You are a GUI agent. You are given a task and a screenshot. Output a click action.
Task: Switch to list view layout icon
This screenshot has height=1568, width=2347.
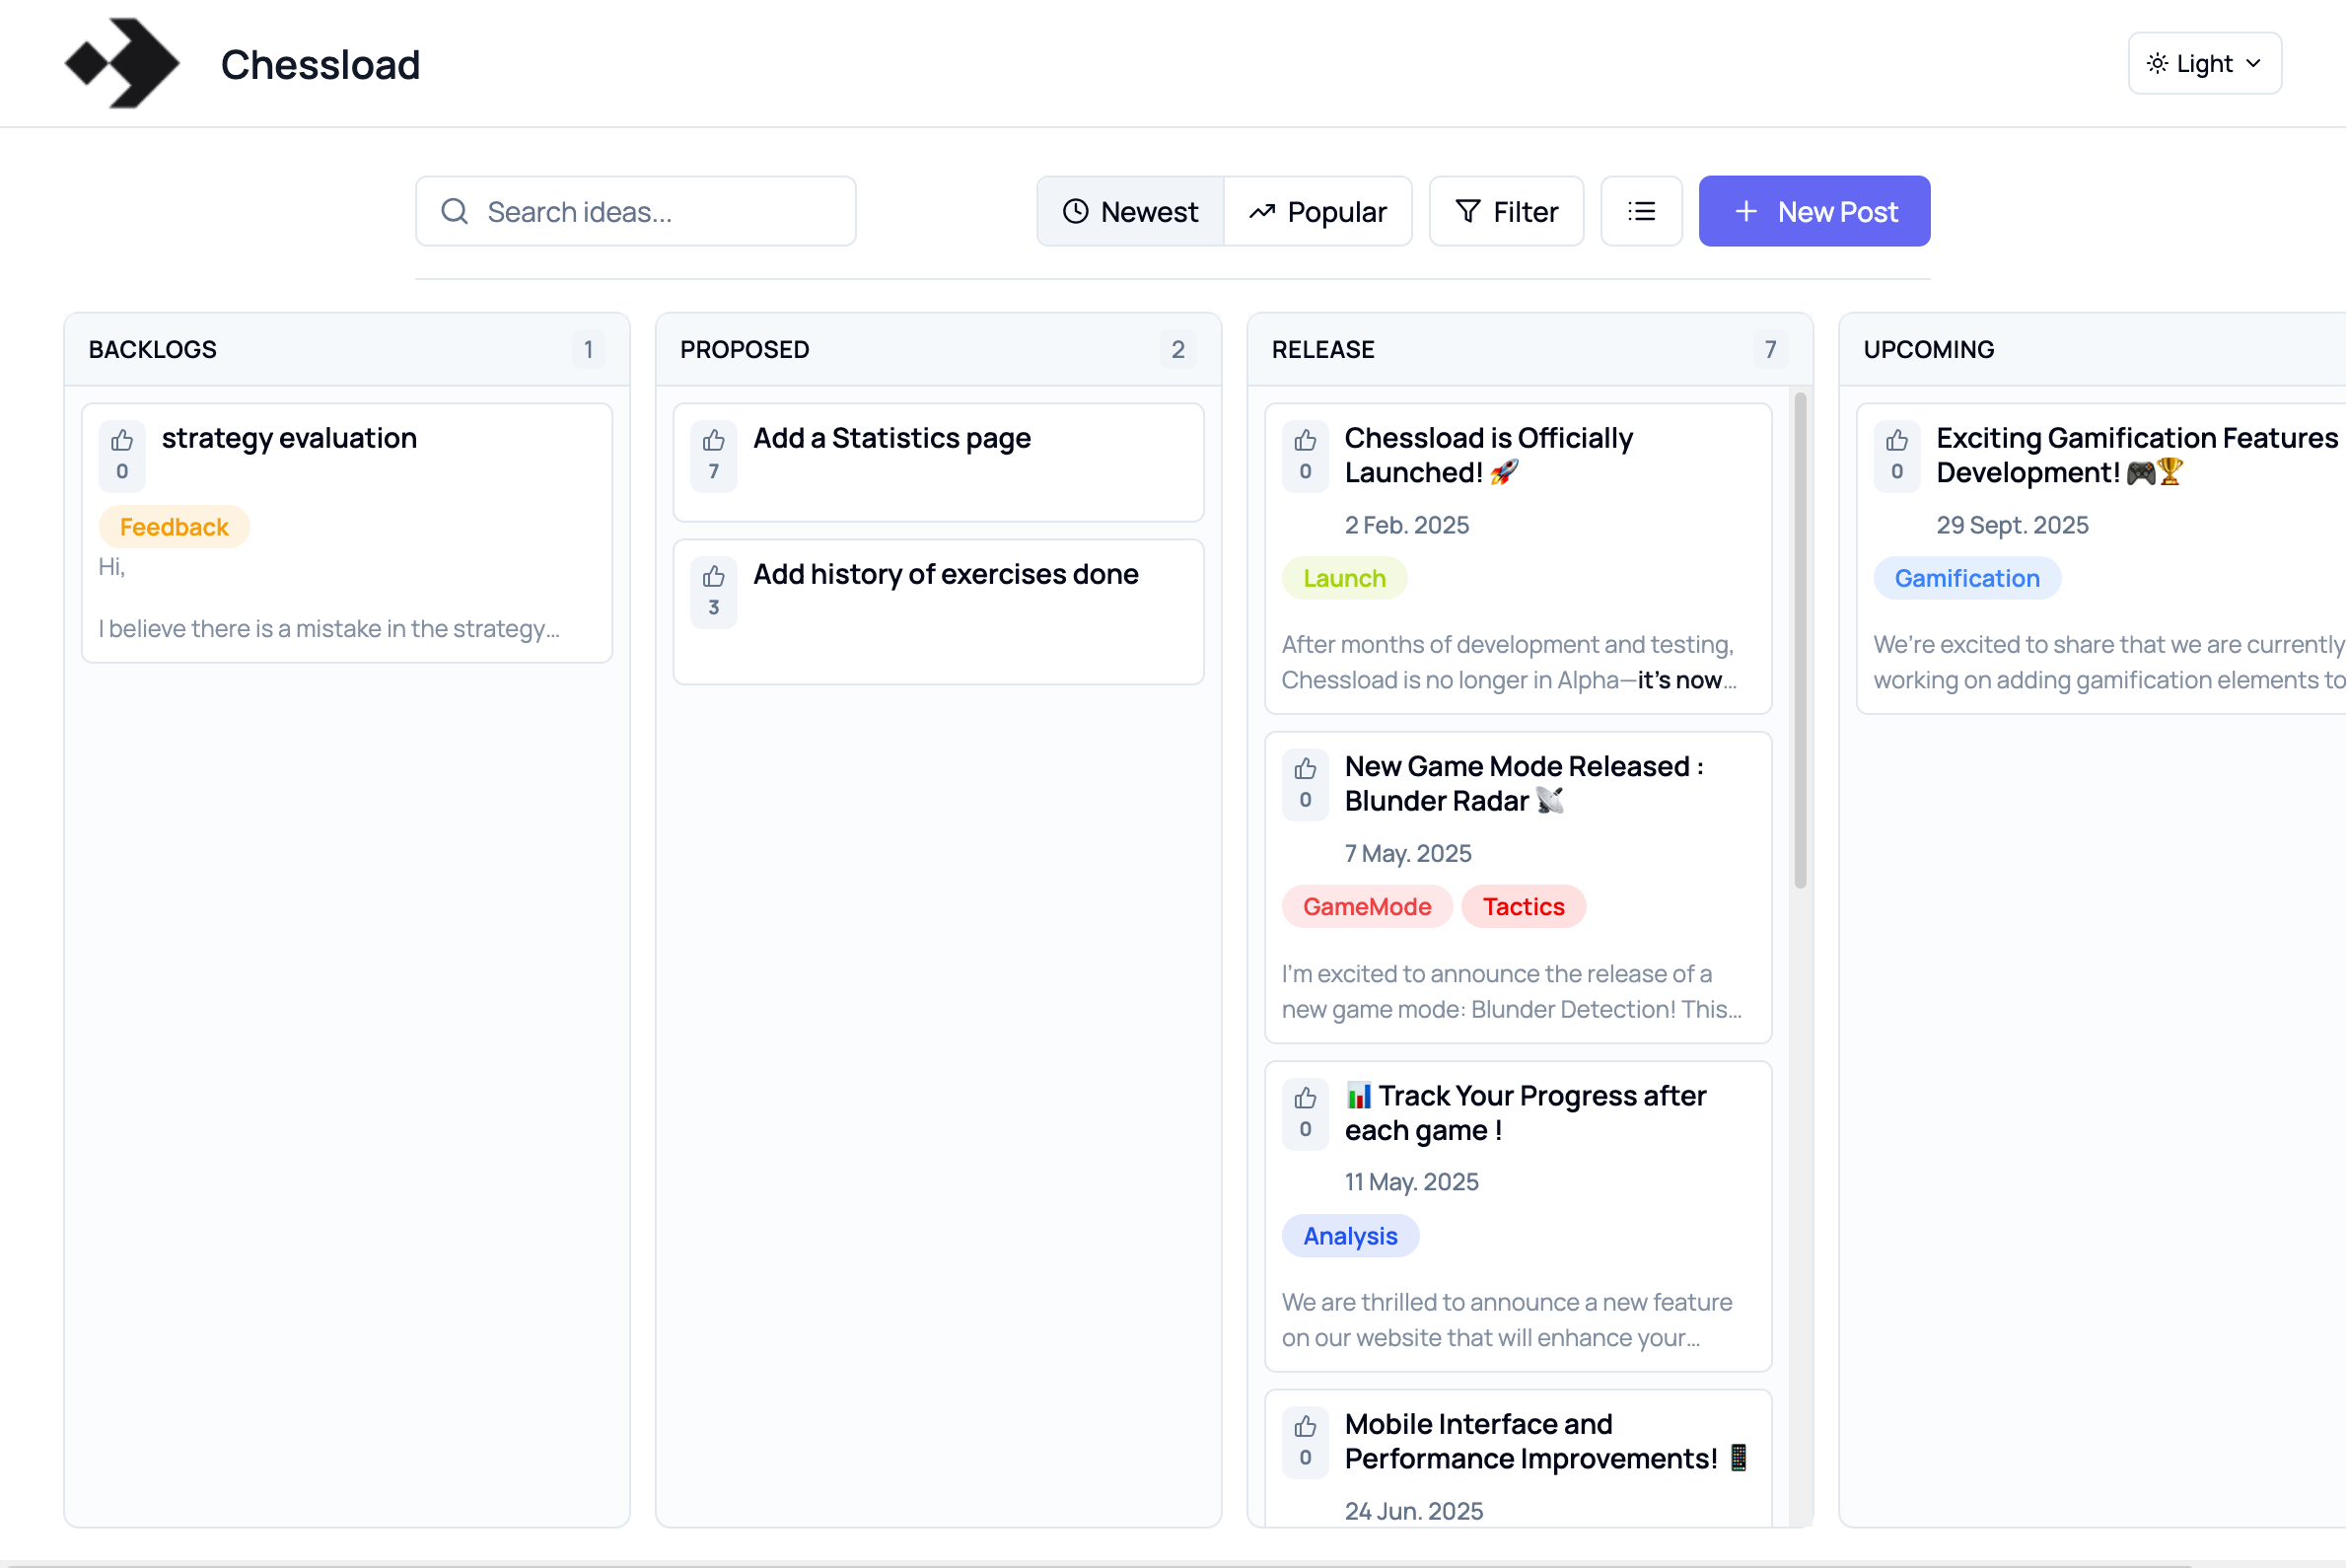point(1641,211)
